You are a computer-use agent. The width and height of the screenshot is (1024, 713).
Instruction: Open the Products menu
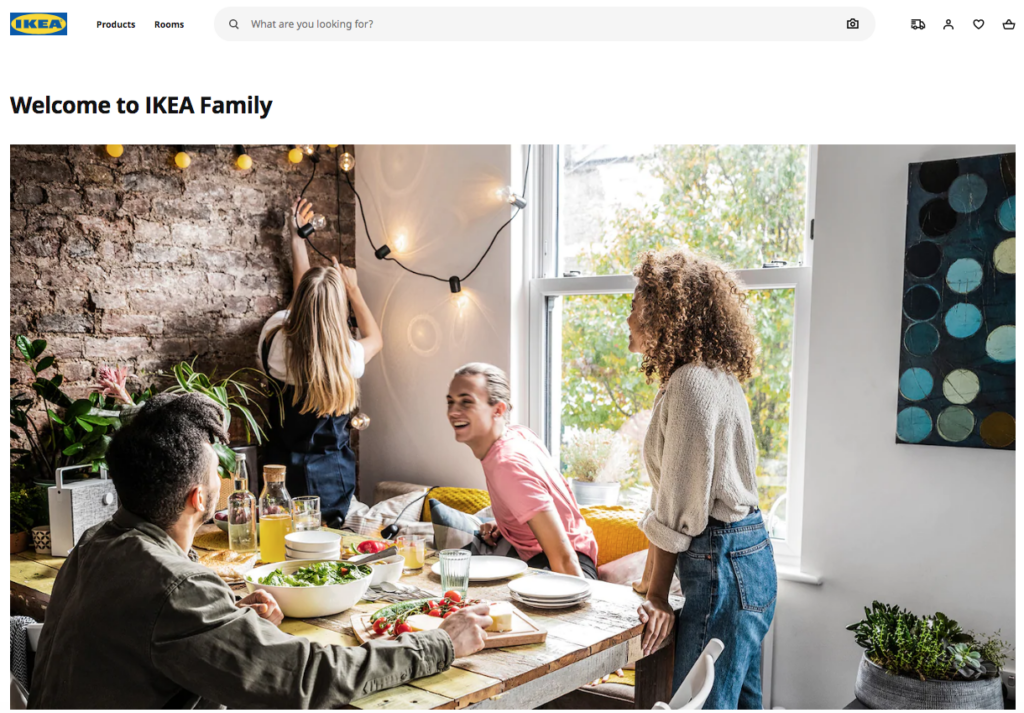click(116, 24)
